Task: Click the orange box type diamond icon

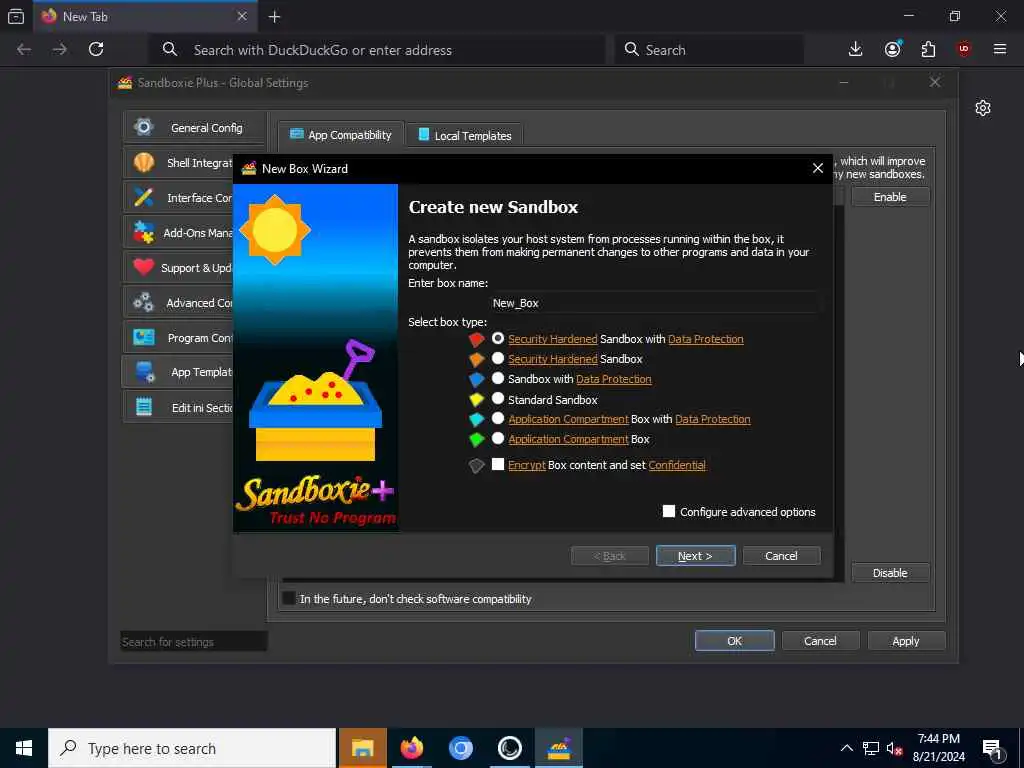Action: pos(477,359)
